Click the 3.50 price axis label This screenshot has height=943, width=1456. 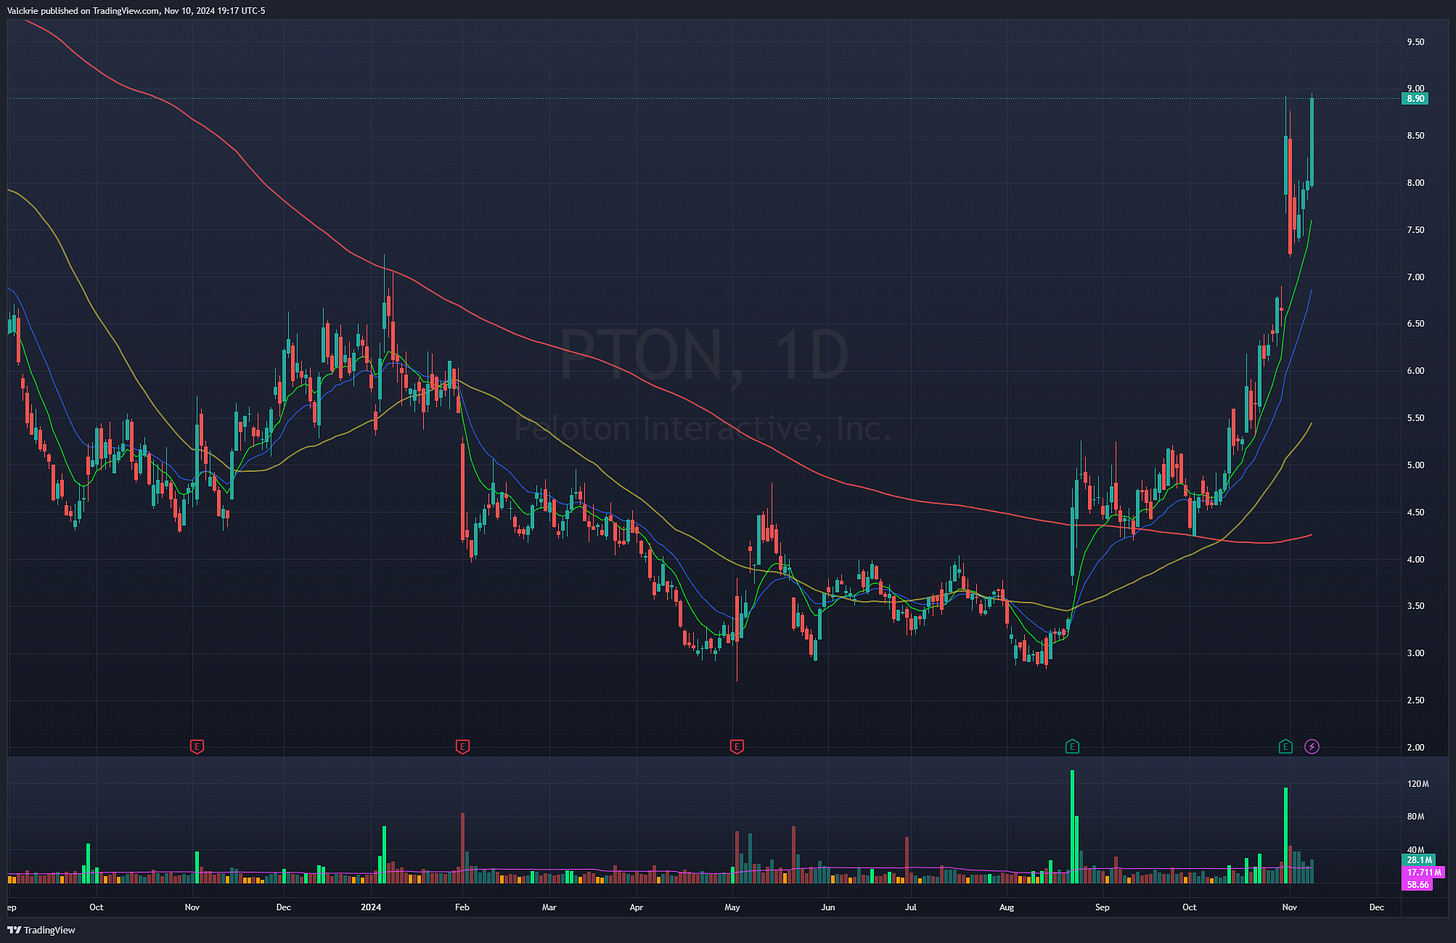click(x=1416, y=606)
